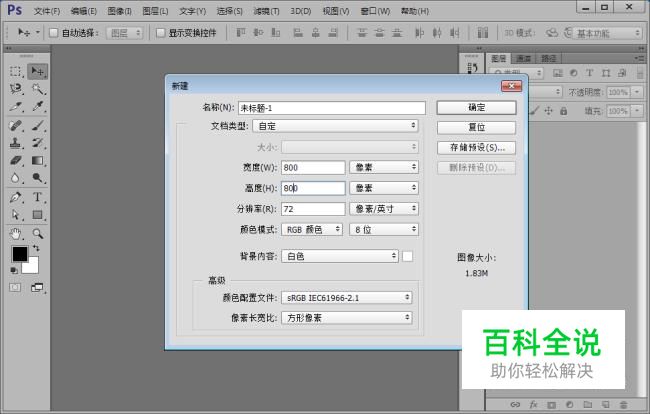The image size is (650, 414).
Task: Select the Lasso tool
Action: [x=15, y=89]
